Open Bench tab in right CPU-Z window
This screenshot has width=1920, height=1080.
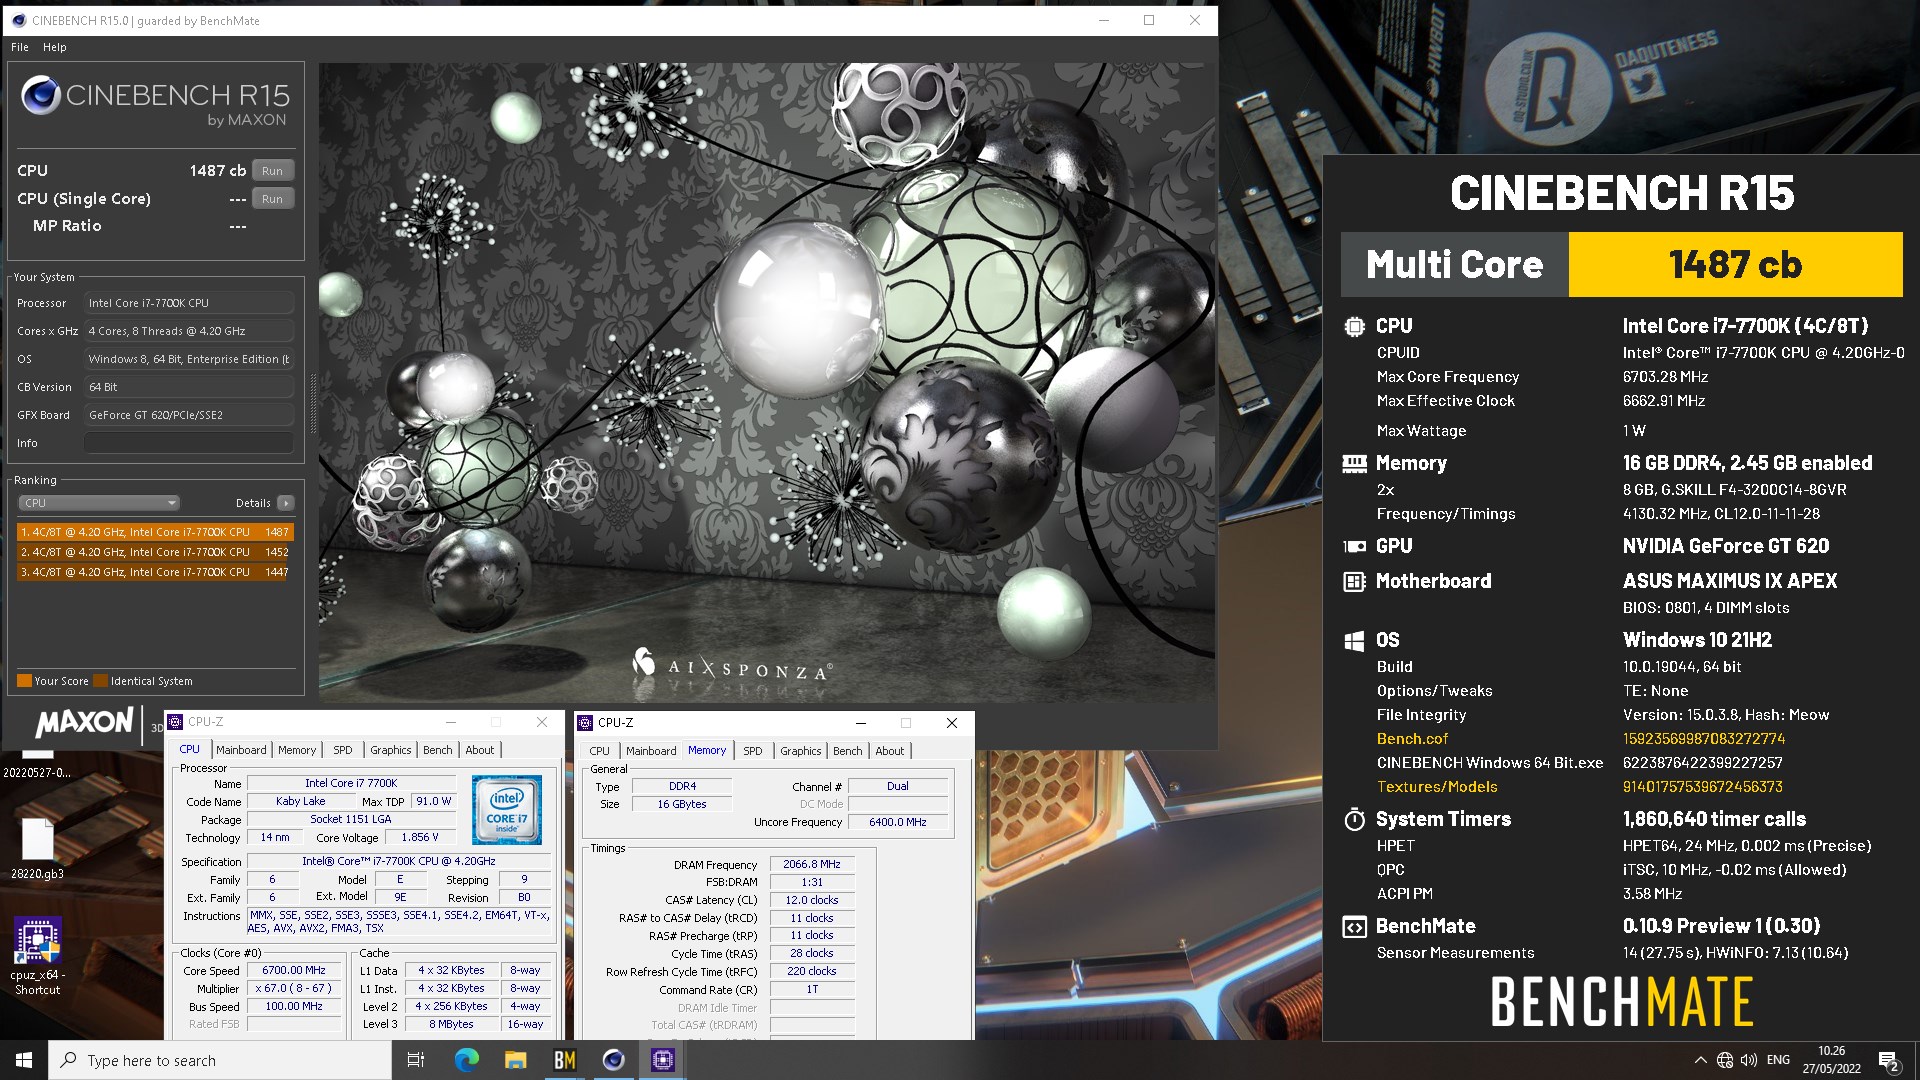coord(848,751)
